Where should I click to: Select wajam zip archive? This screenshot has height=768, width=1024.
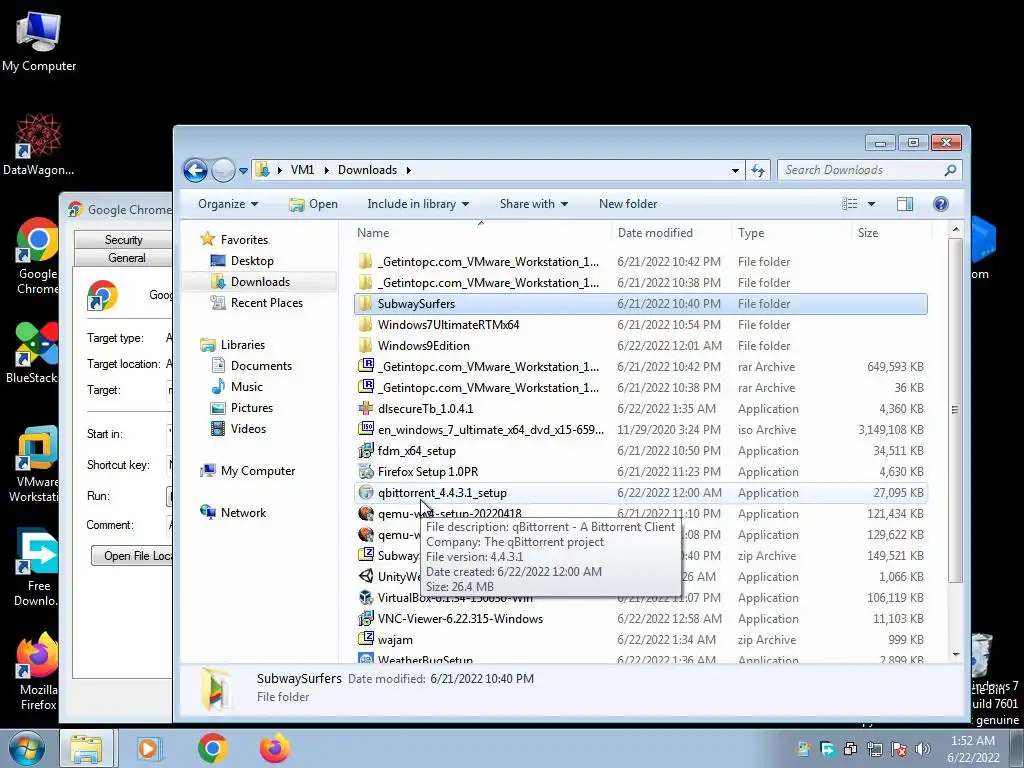(395, 639)
